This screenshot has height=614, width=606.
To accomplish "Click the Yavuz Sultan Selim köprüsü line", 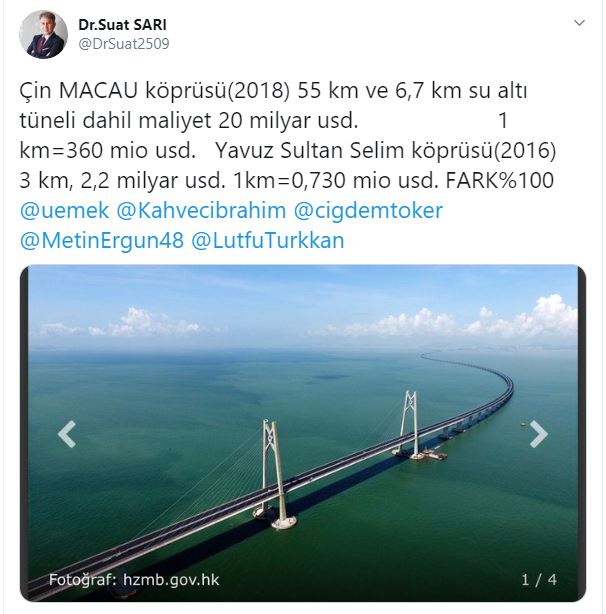I will (385, 150).
